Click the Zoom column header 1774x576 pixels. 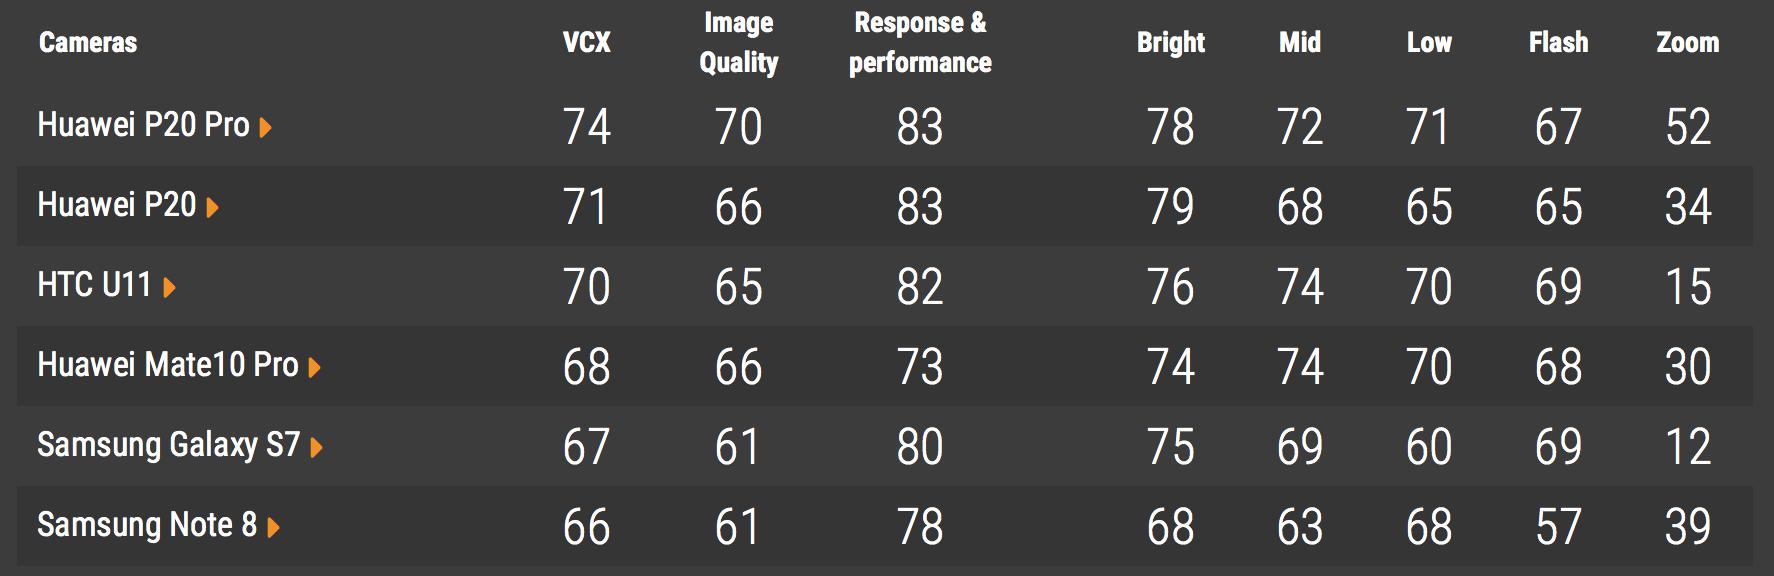point(1688,42)
